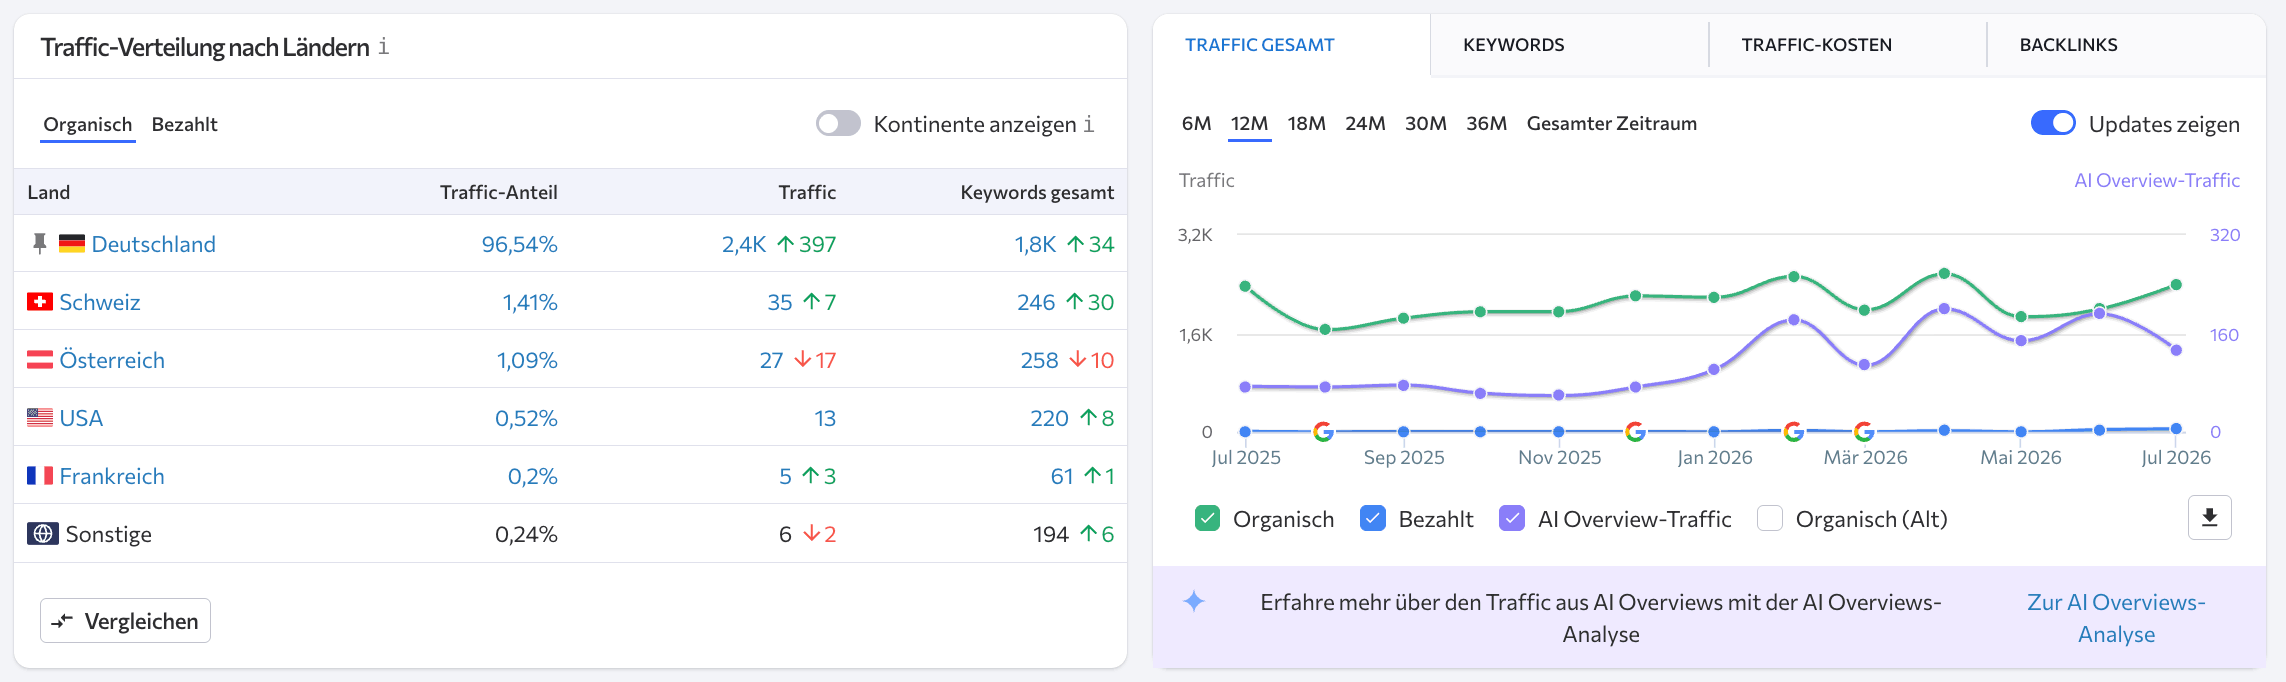Download the traffic chart via export icon
Screen dimensions: 2286x682
coord(2210,518)
